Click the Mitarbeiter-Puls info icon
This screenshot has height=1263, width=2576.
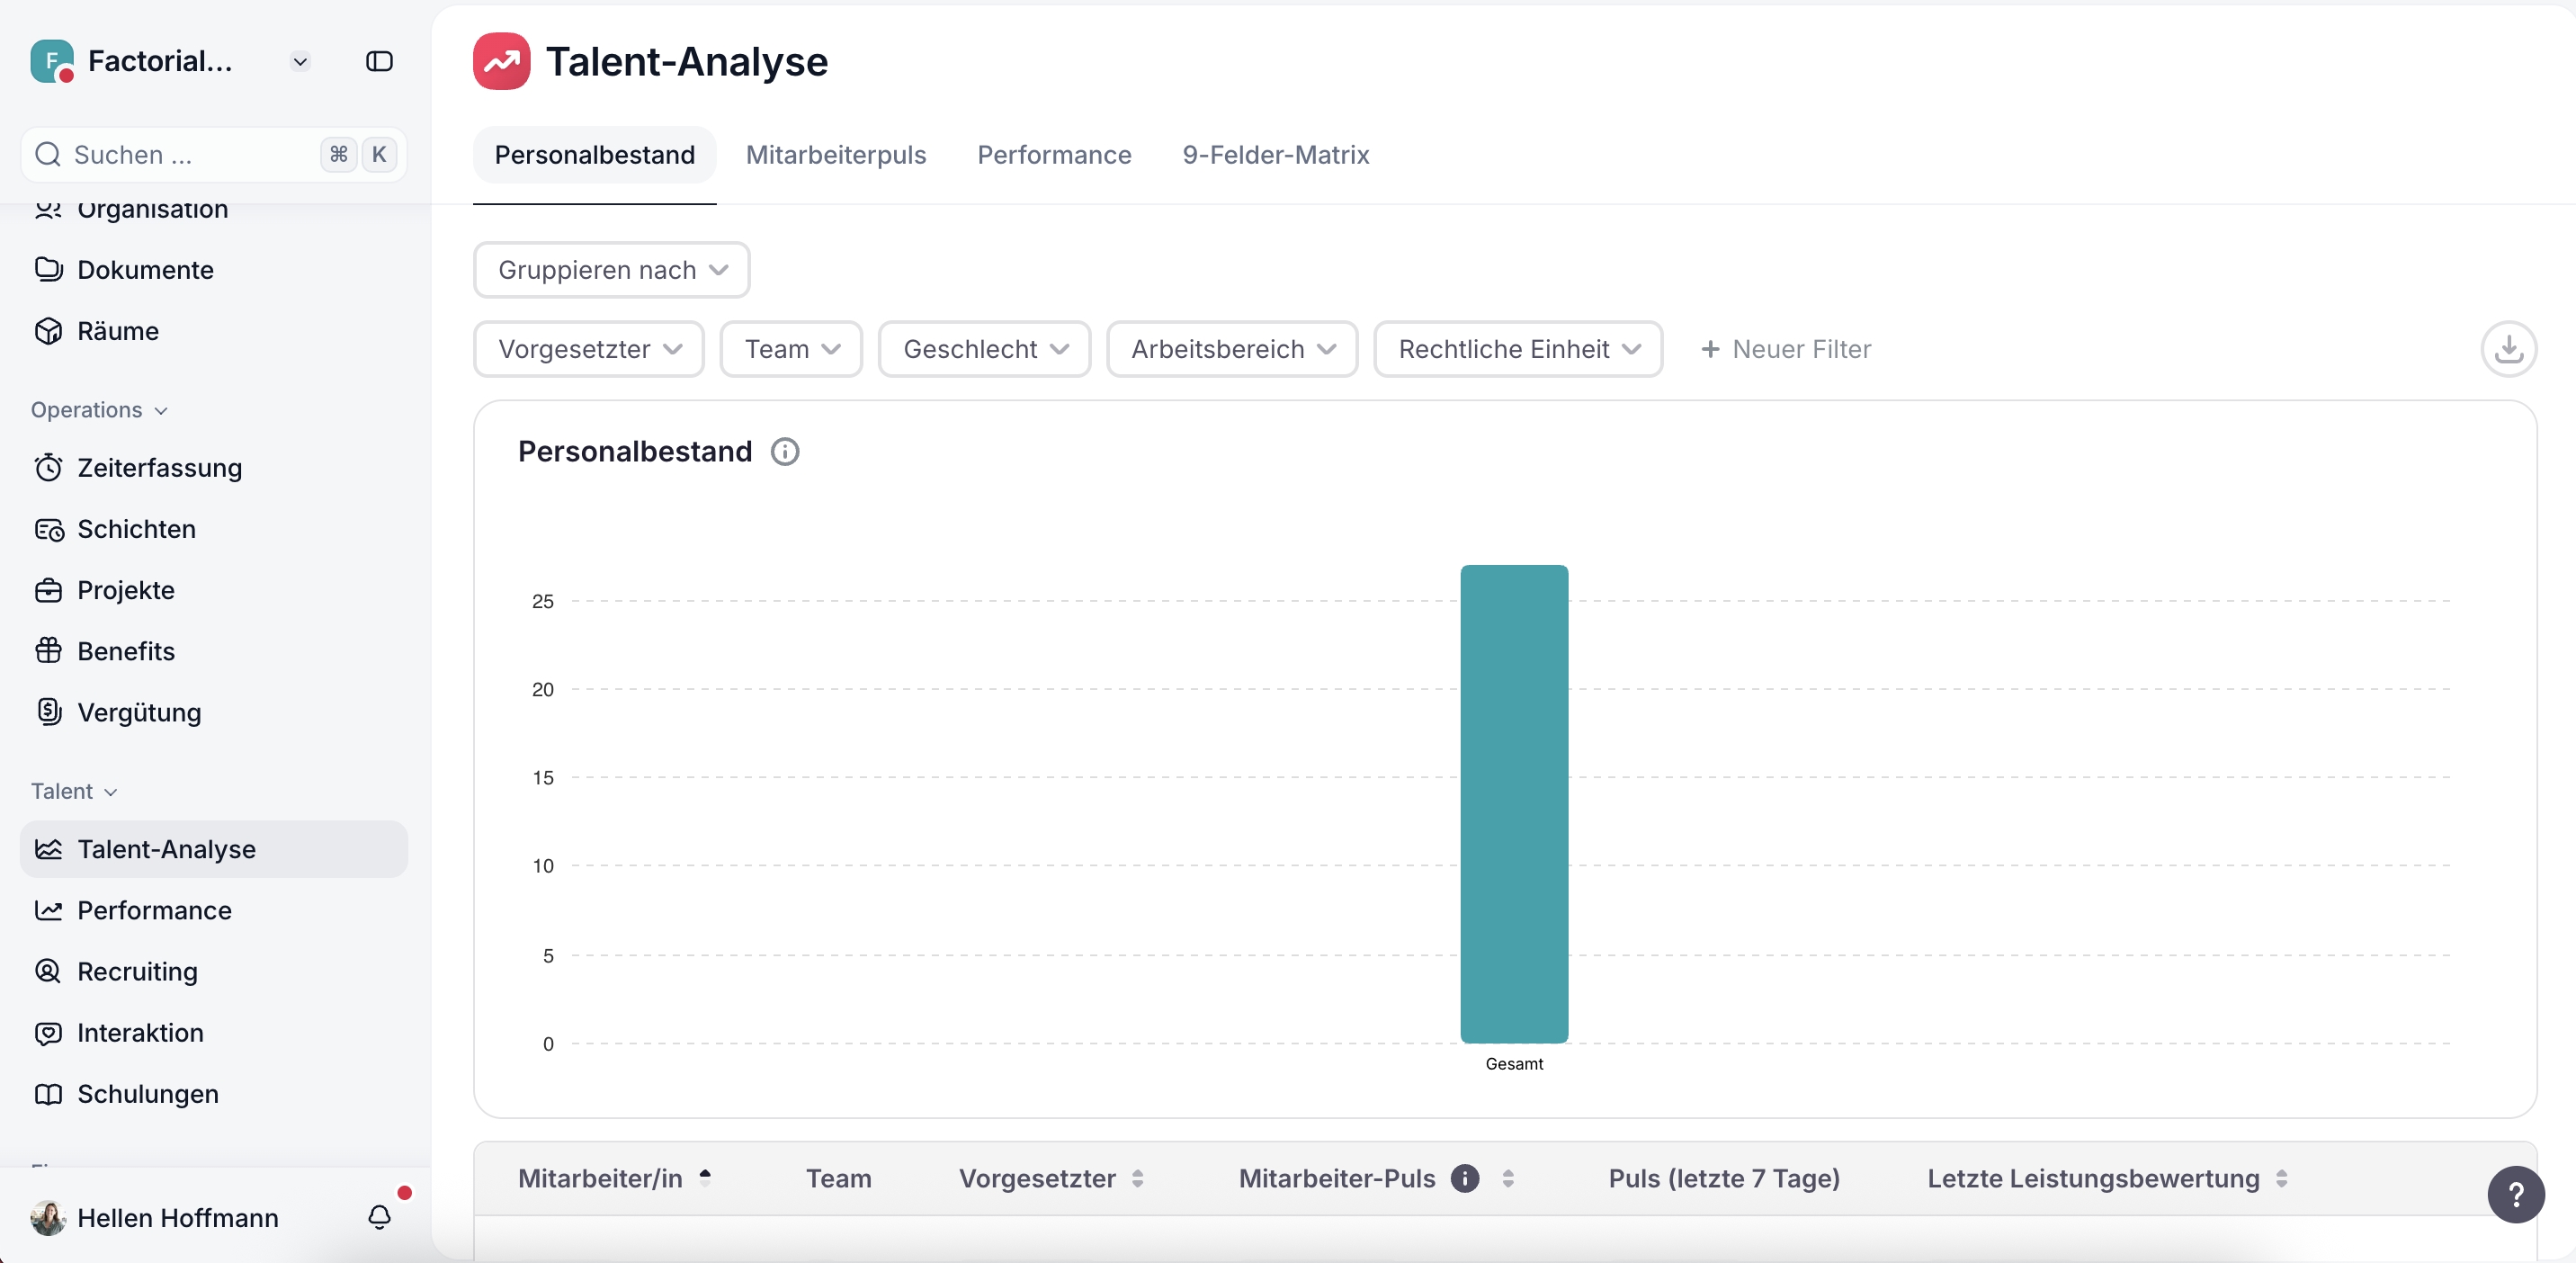click(1464, 1178)
